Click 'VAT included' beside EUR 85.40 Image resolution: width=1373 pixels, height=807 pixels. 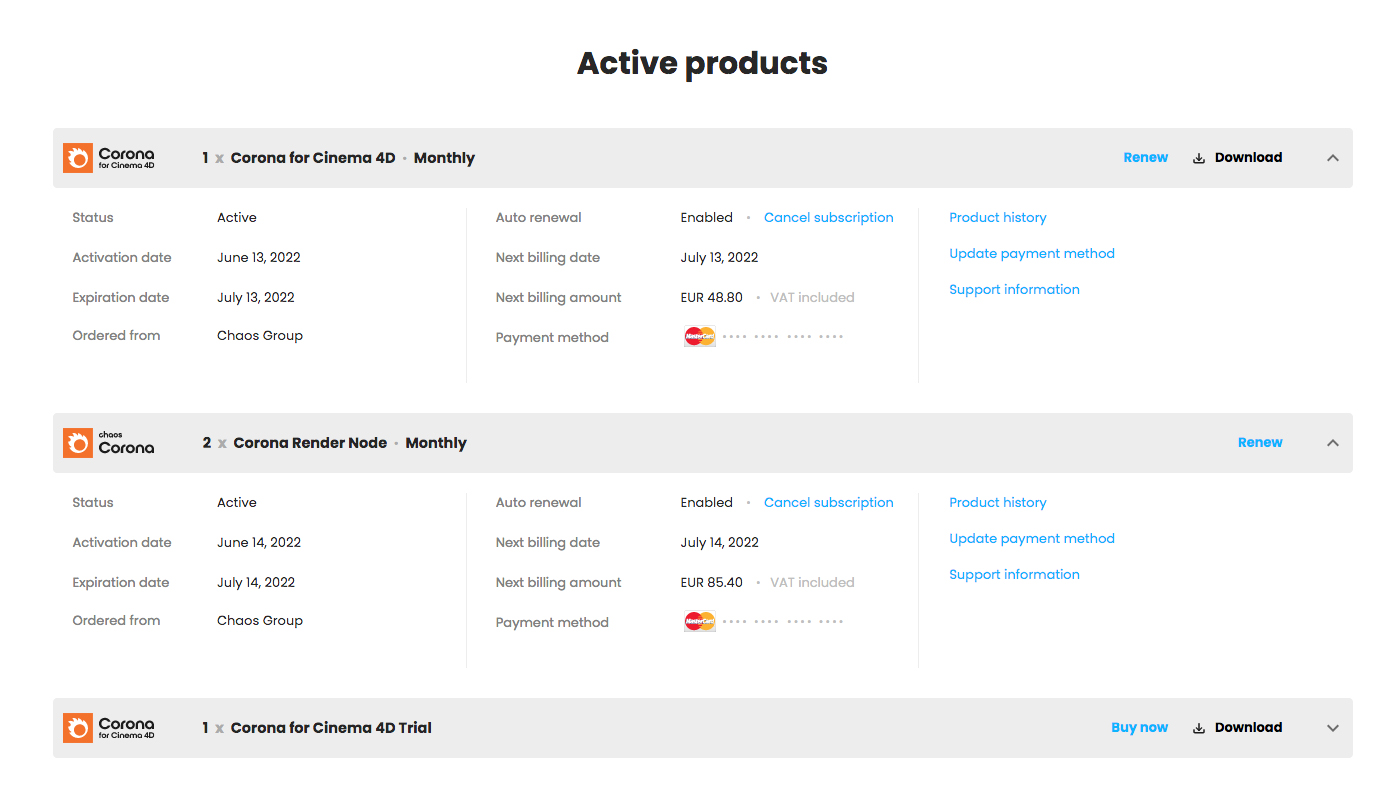click(x=812, y=582)
